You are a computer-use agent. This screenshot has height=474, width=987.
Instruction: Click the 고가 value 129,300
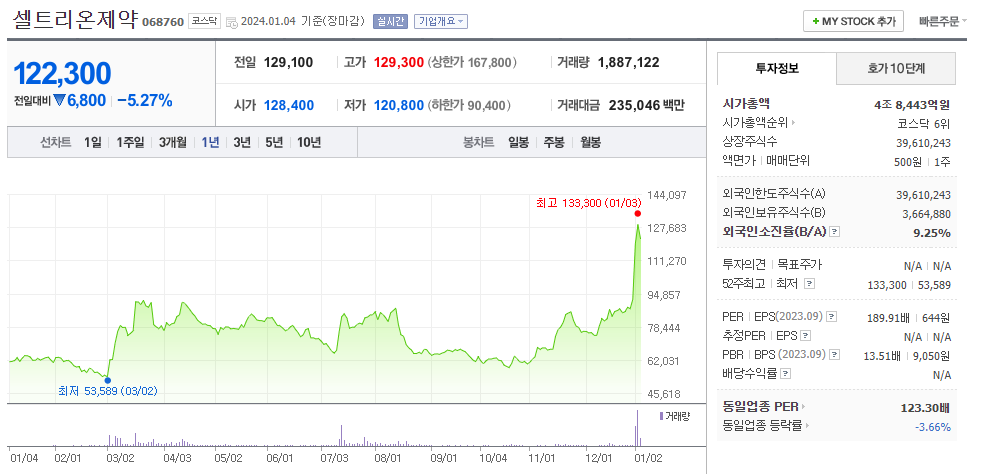pos(398,62)
